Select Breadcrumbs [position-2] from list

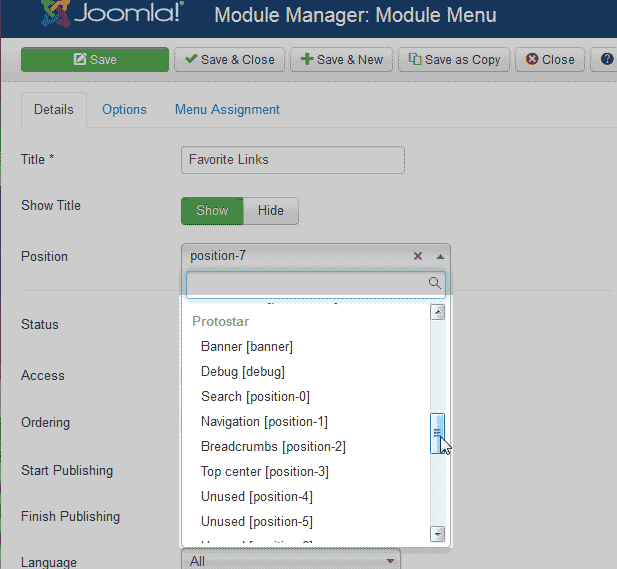pyautogui.click(x=273, y=446)
